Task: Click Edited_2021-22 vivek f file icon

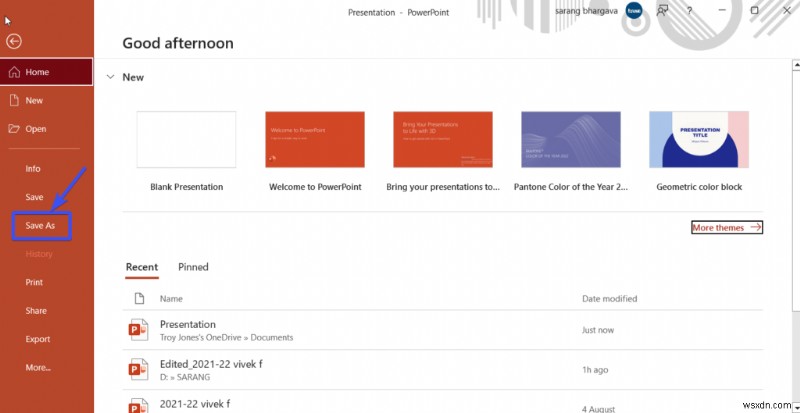Action: (x=138, y=369)
